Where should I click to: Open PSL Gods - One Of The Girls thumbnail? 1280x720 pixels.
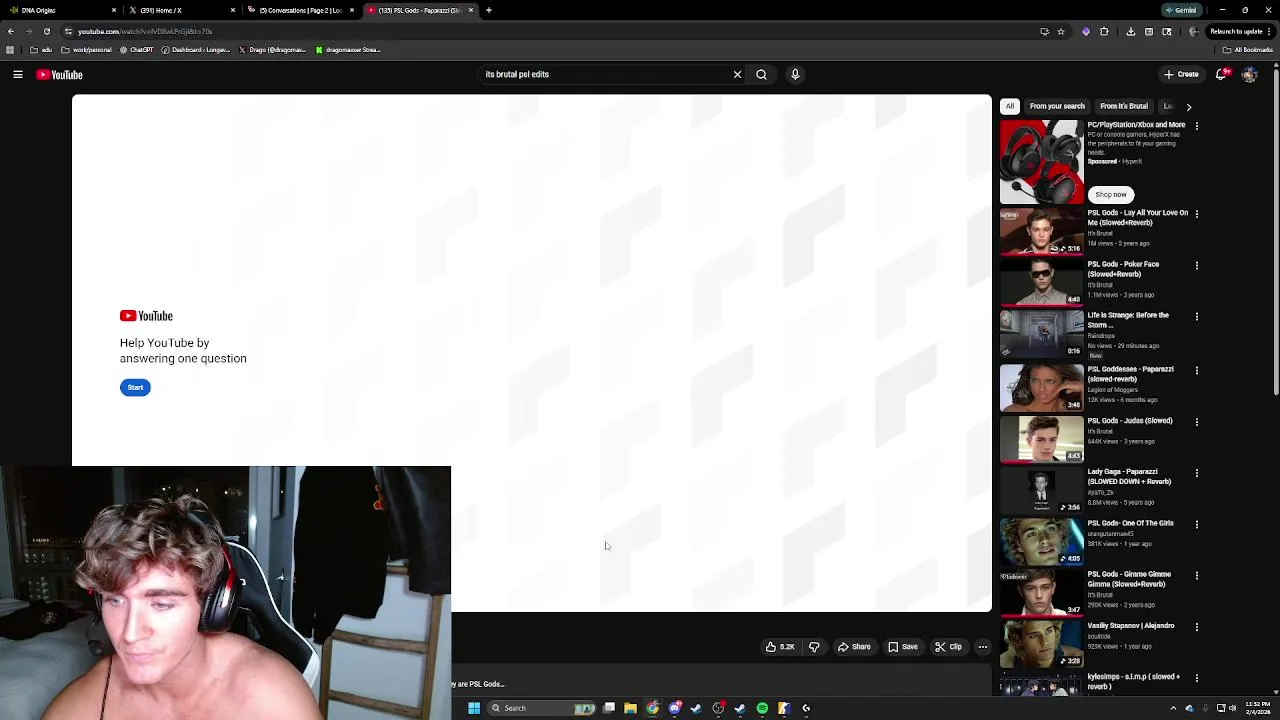(x=1041, y=541)
